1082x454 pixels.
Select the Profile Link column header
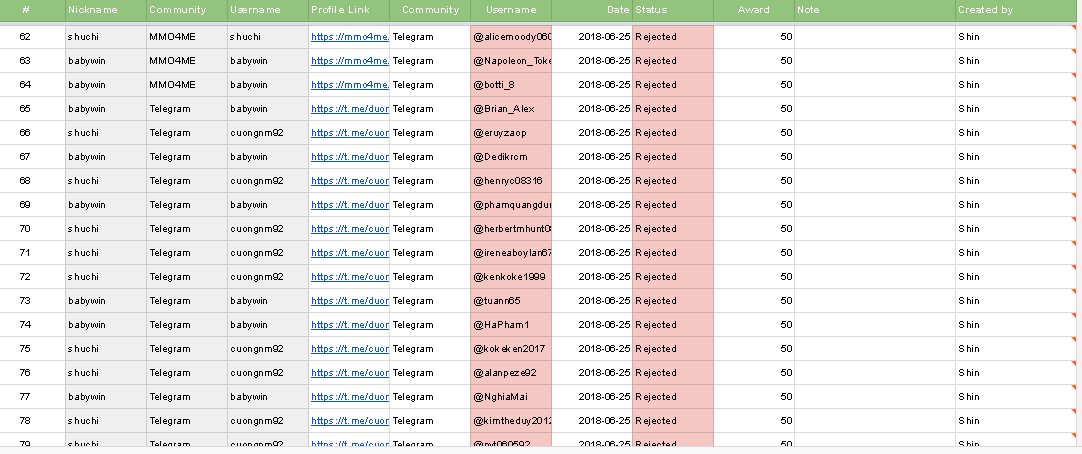[x=334, y=10]
